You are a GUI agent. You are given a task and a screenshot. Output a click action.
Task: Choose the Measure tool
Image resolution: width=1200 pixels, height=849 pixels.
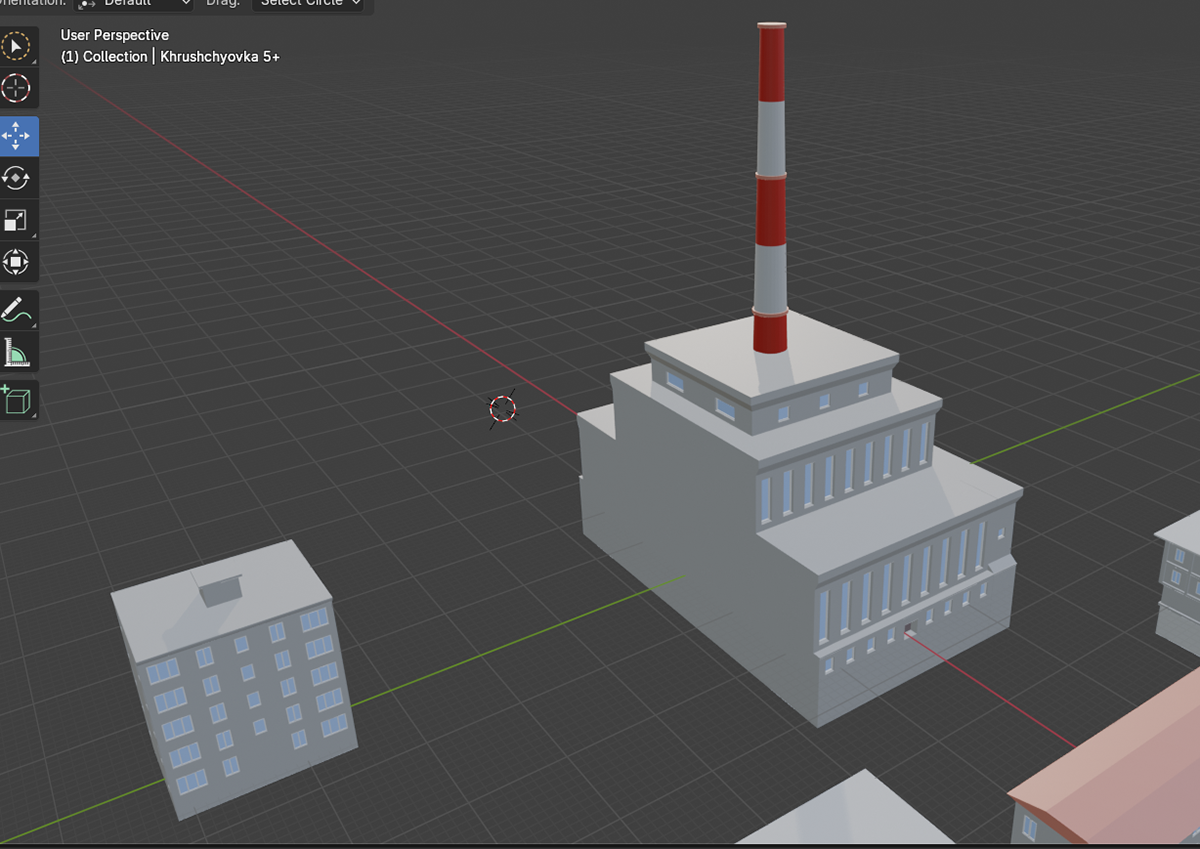click(x=16, y=352)
